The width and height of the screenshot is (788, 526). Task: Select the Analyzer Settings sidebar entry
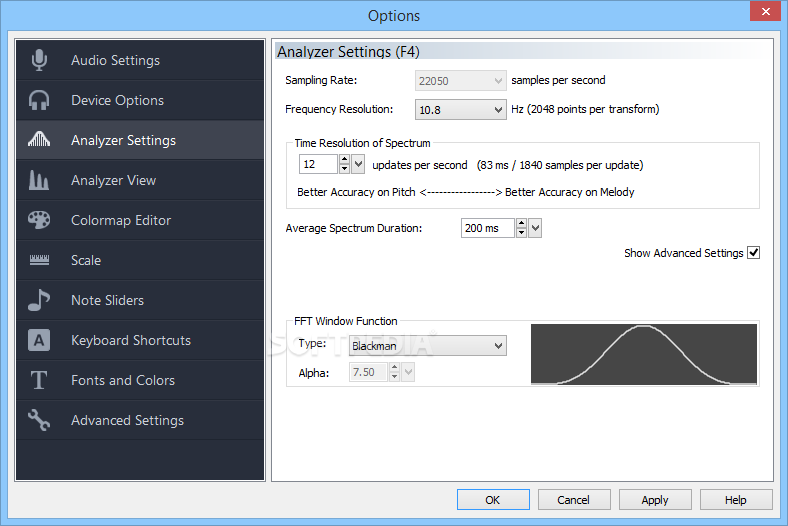click(140, 140)
